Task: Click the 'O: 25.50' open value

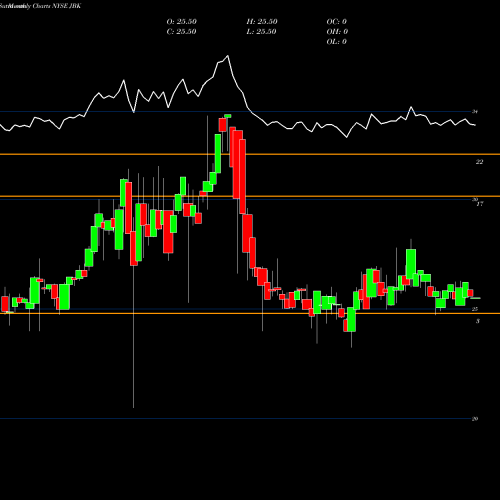Action: click(x=182, y=22)
